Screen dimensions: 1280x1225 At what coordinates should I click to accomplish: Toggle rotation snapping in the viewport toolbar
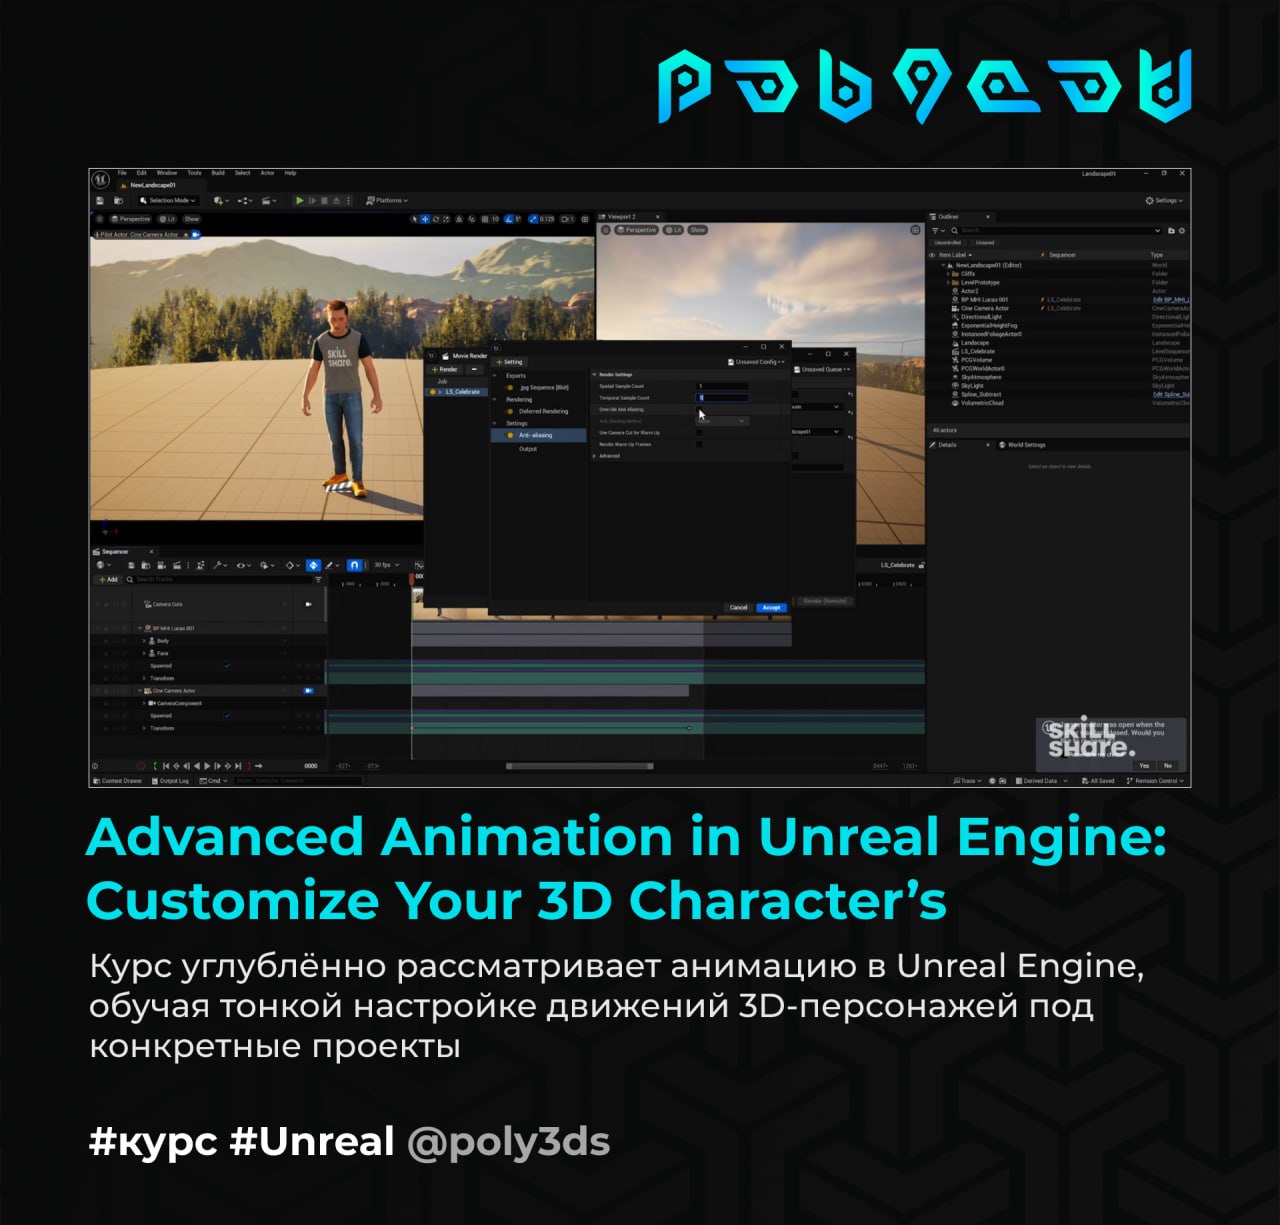[508, 219]
